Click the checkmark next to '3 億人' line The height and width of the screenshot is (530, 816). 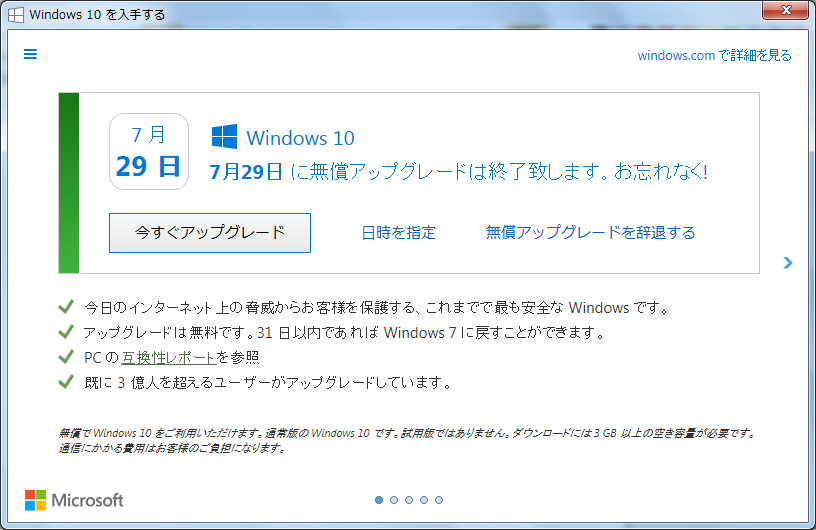[66, 382]
